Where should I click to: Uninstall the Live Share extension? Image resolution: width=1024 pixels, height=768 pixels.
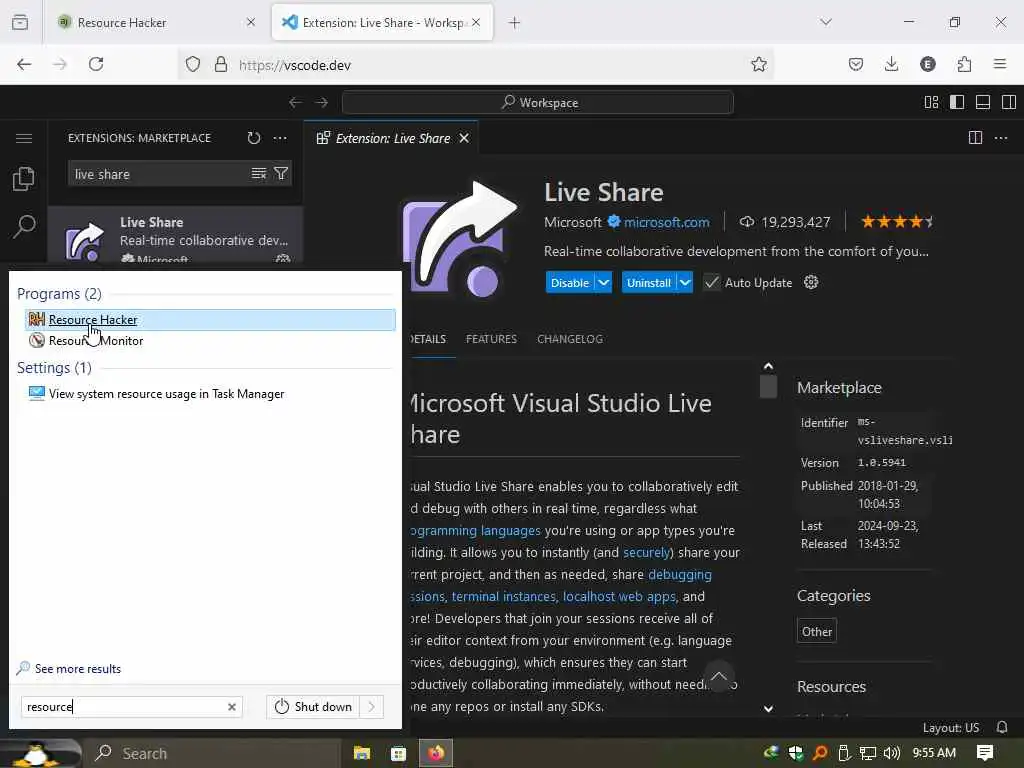pos(649,283)
